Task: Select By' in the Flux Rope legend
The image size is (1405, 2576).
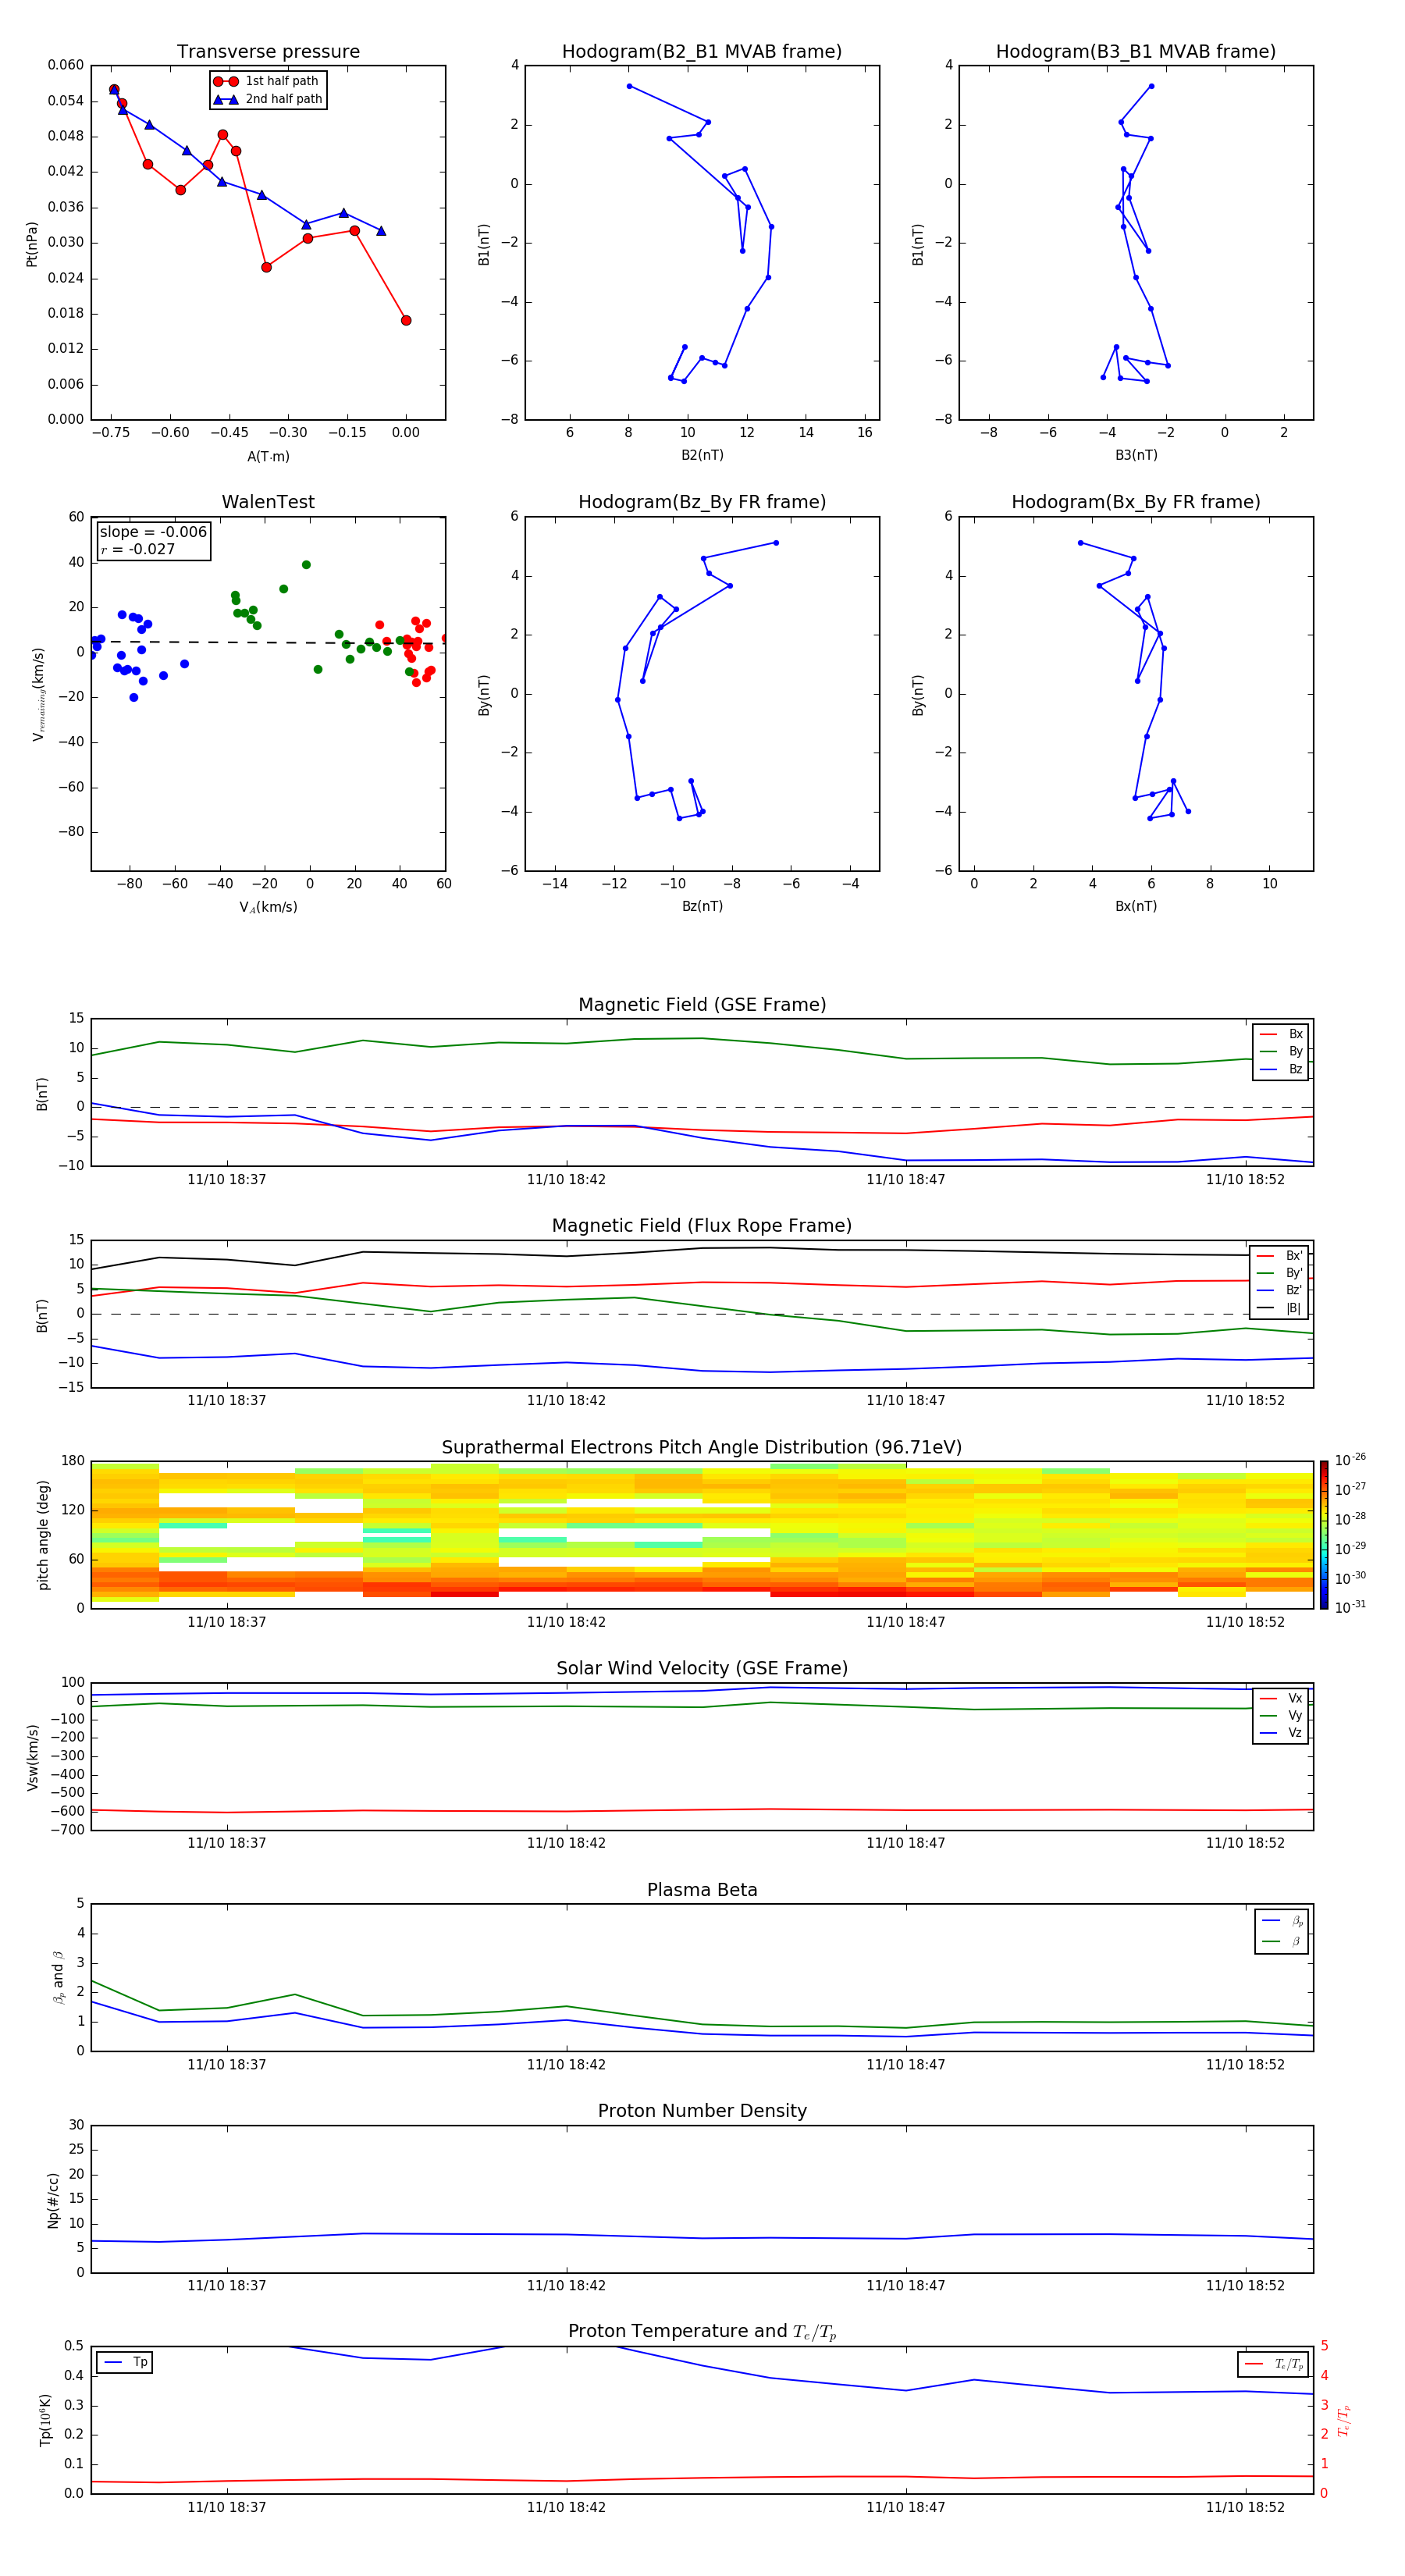Action: [1279, 1273]
